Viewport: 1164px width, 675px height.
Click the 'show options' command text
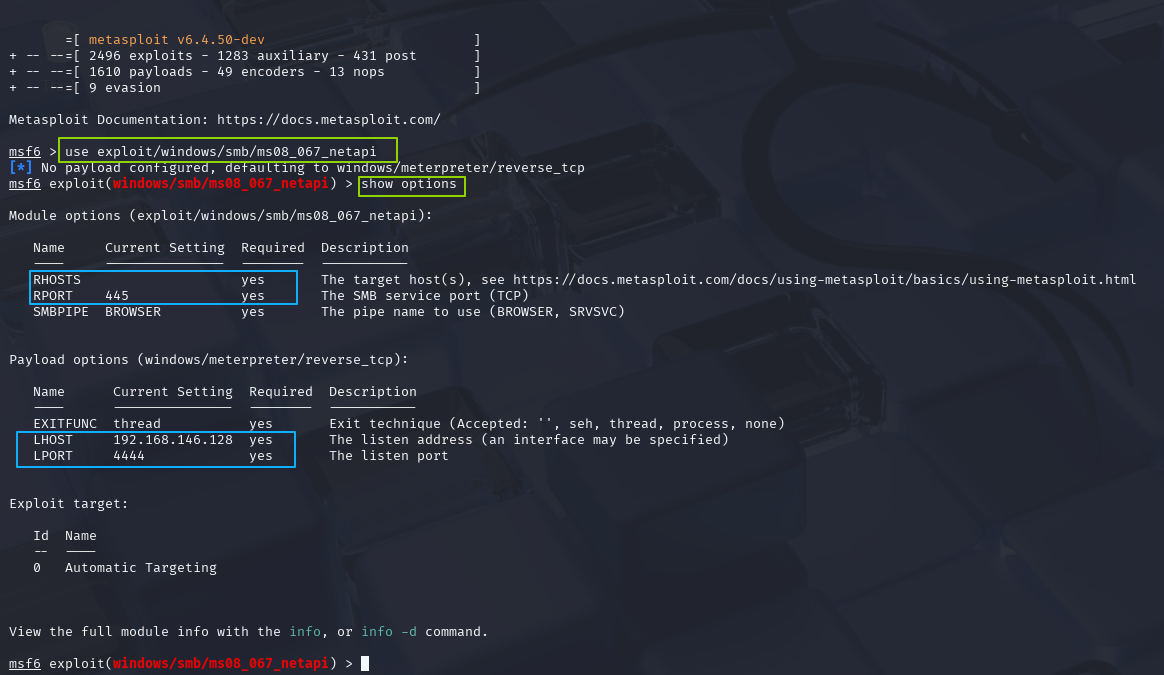[x=409, y=184]
